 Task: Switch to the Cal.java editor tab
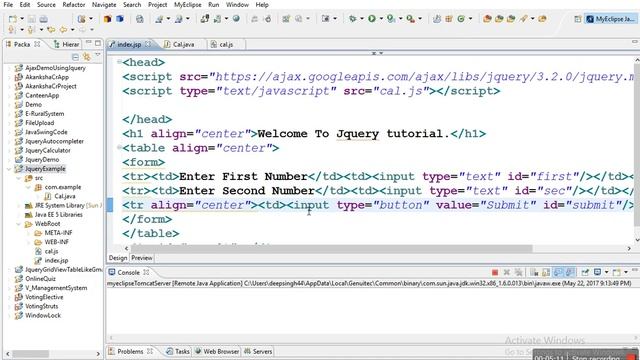coord(180,44)
